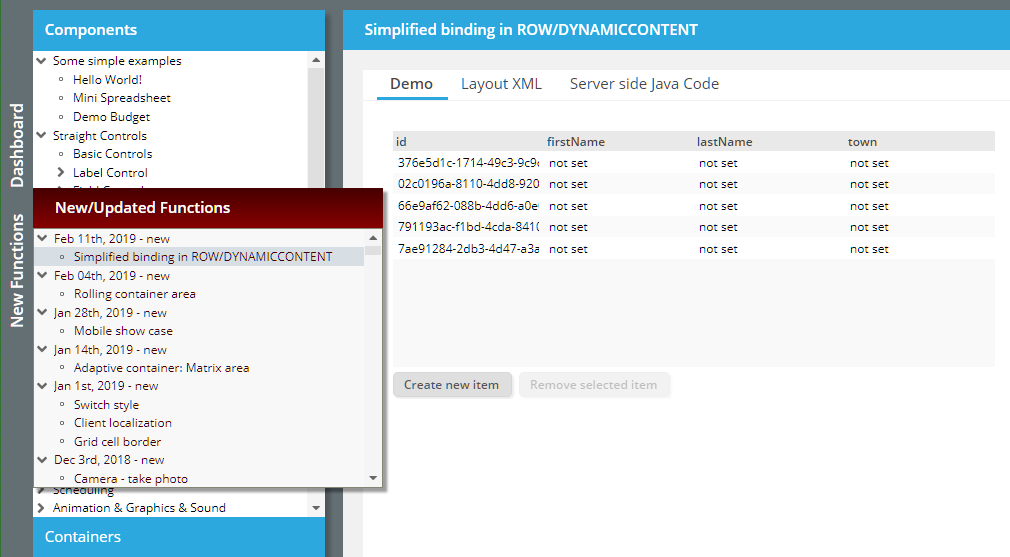Expand Animation & Graphics & Sound node
1010x557 pixels.
(41, 508)
